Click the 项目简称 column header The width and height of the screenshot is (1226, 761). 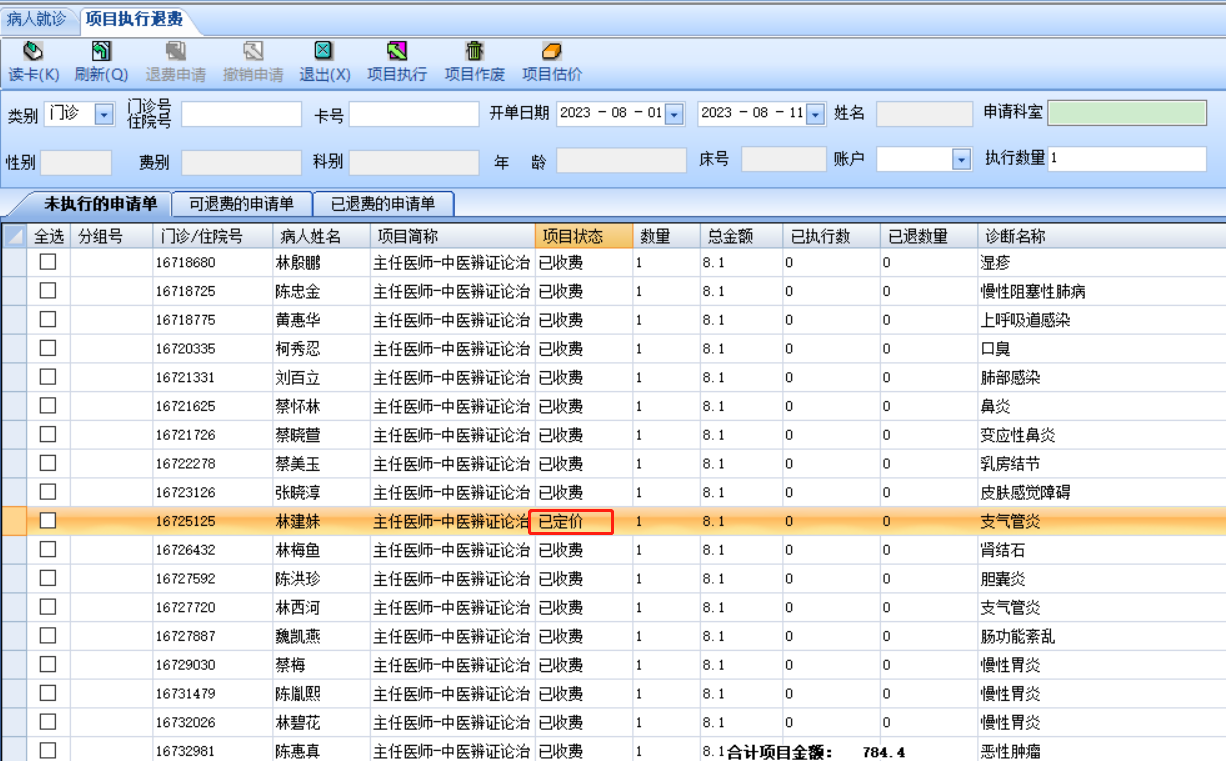[452, 236]
